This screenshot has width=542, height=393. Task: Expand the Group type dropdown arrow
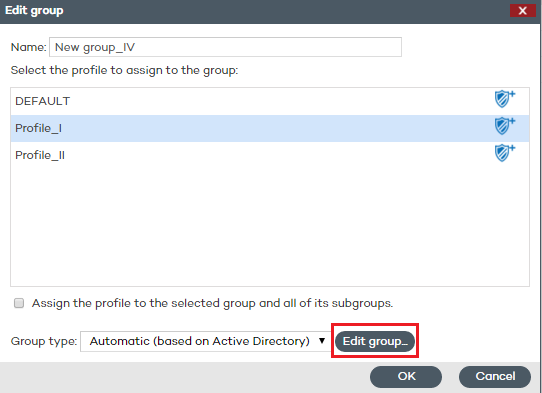[322, 341]
